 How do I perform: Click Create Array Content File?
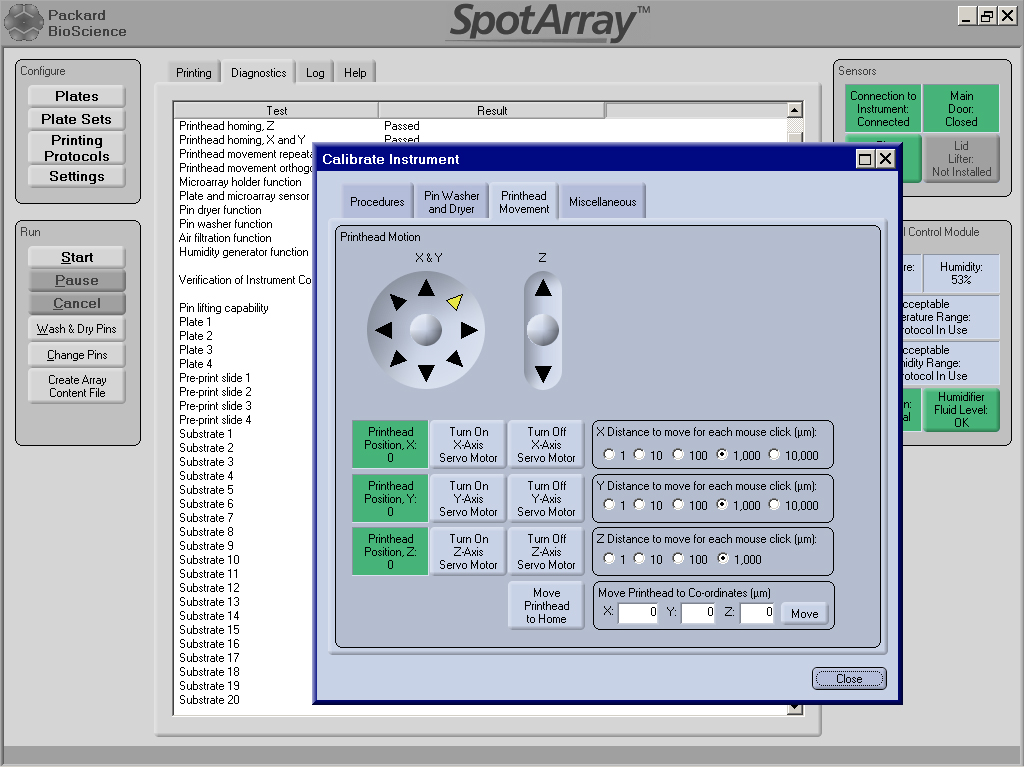tap(76, 386)
